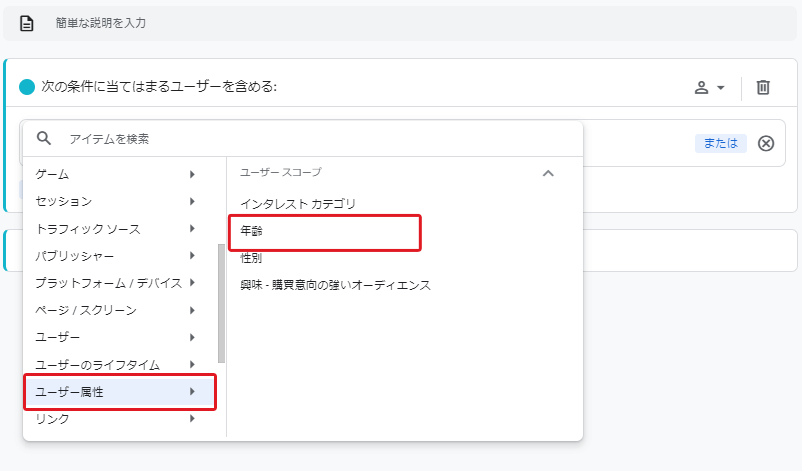The image size is (802, 471).
Task: Remove the condition with circled X icon
Action: 766,143
